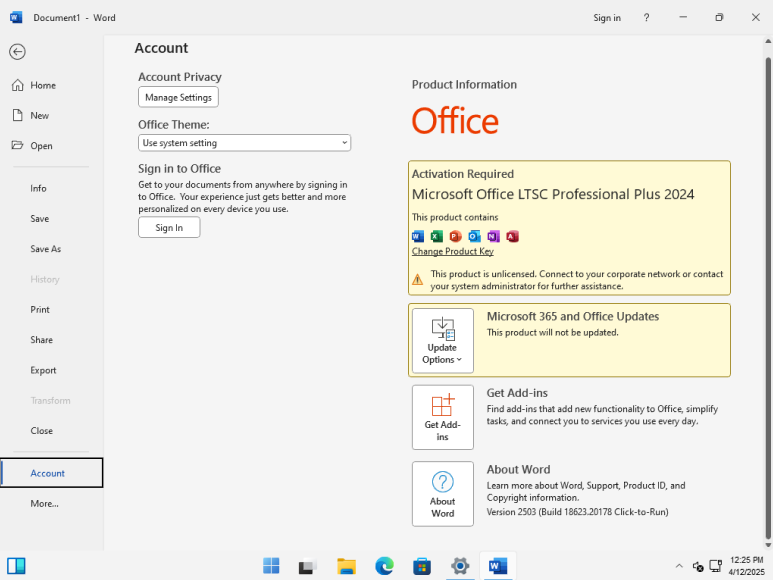Open Microsoft Store from the taskbar
This screenshot has width=773, height=580.
(422, 566)
